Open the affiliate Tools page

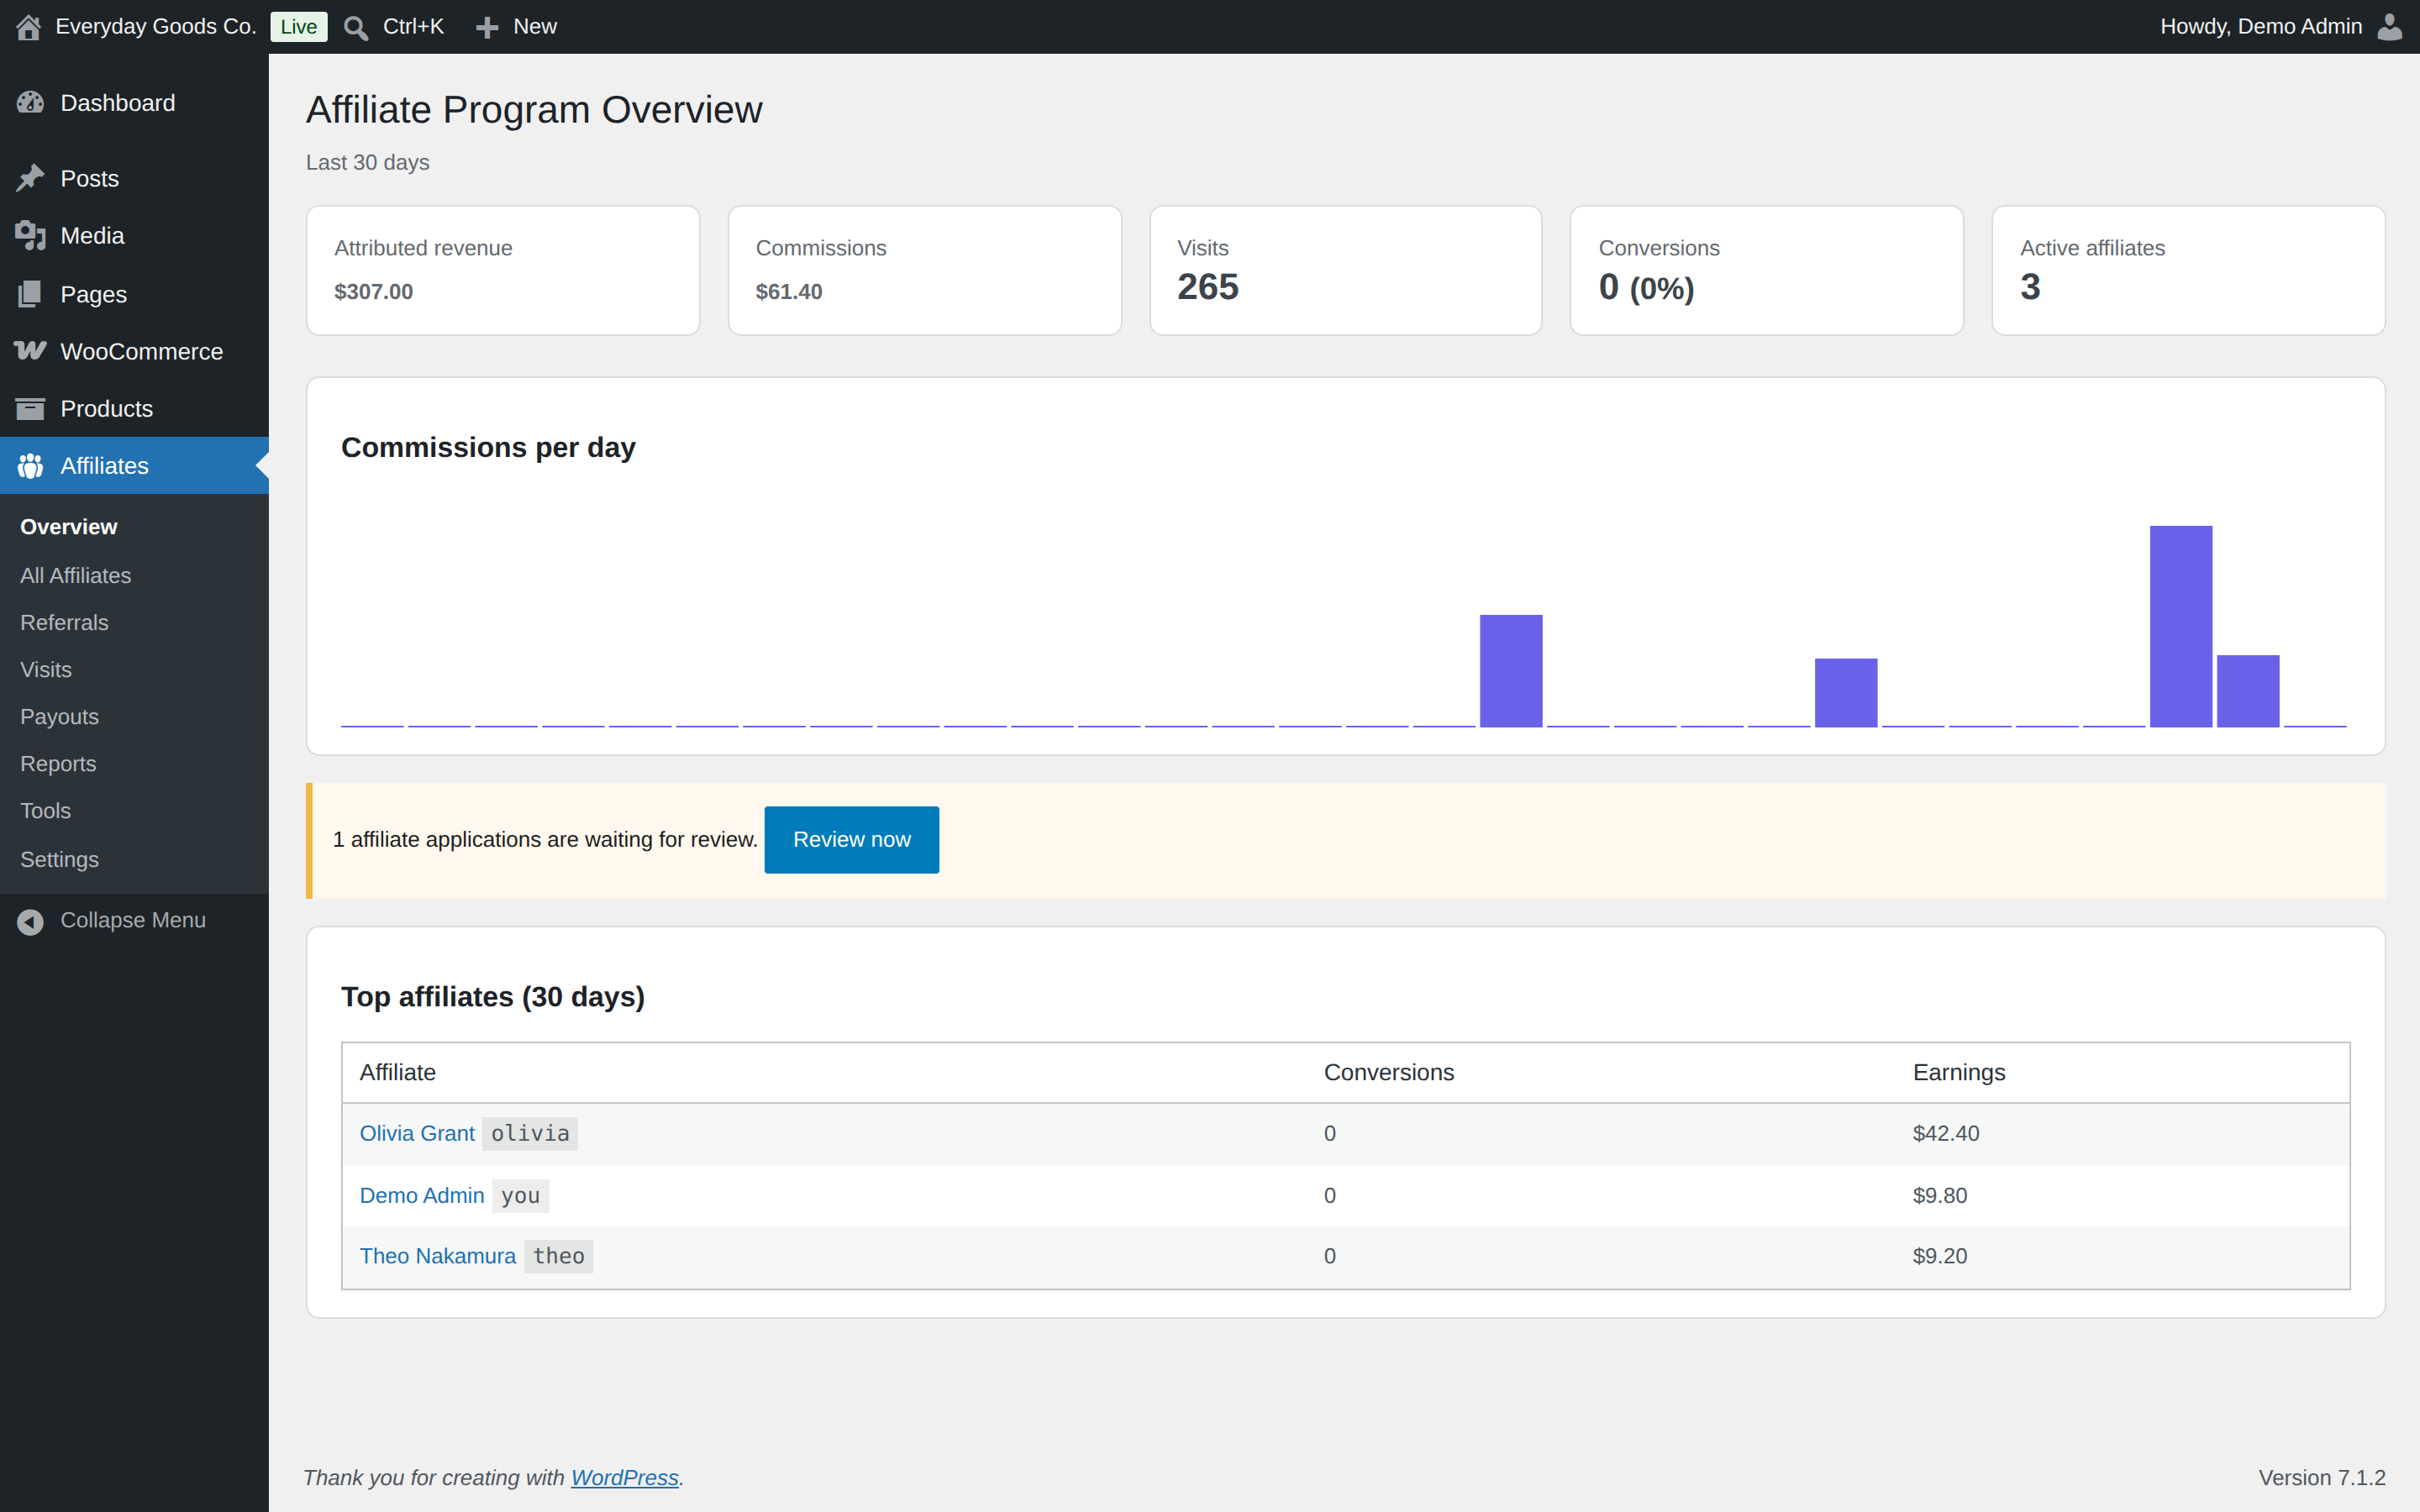[45, 810]
